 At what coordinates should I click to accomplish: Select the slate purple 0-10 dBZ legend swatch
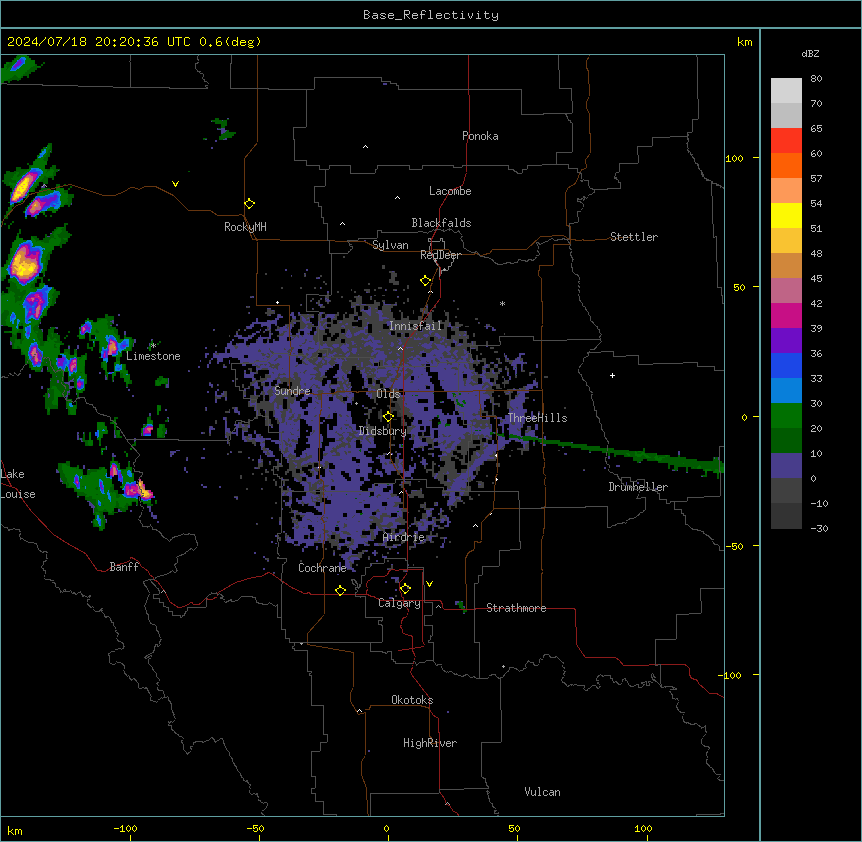(x=786, y=466)
